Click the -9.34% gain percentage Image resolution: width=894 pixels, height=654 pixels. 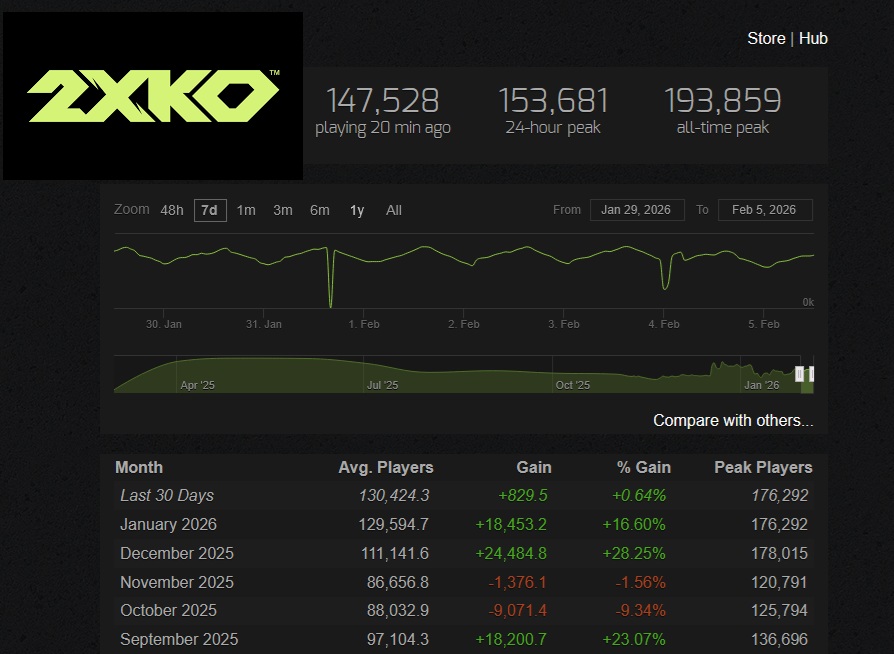pyautogui.click(x=640, y=611)
